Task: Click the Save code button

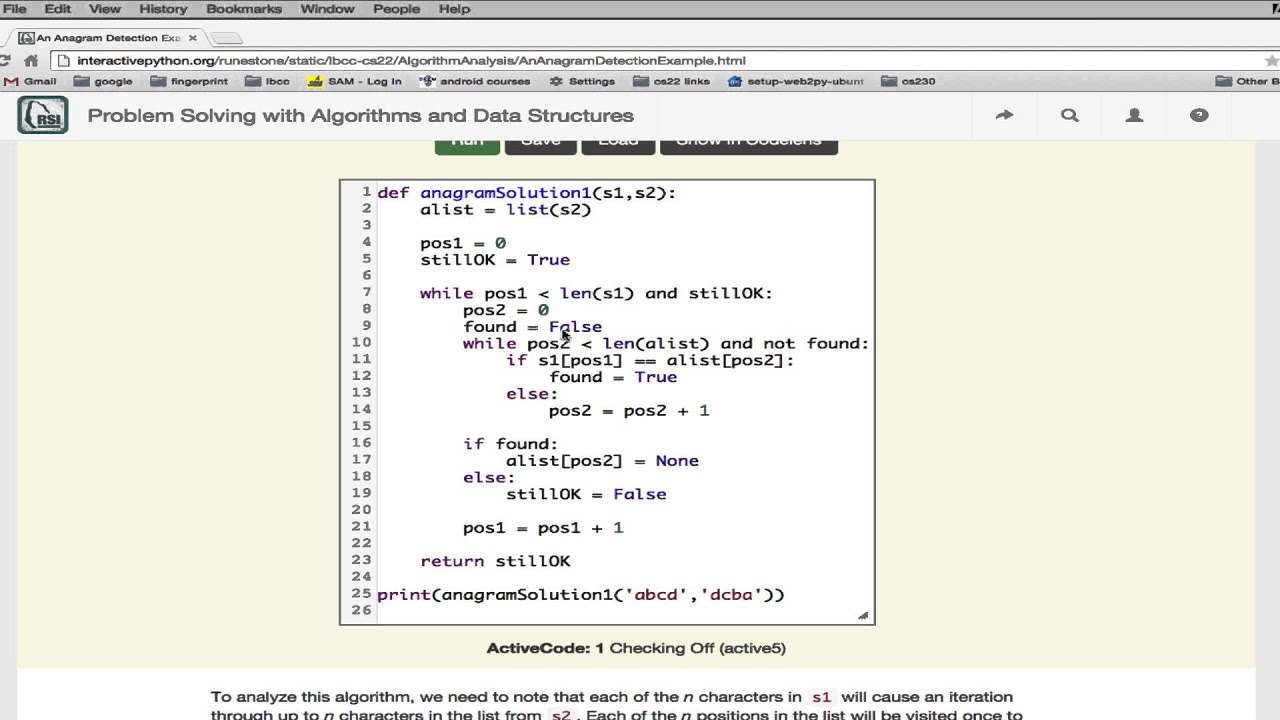Action: [541, 146]
